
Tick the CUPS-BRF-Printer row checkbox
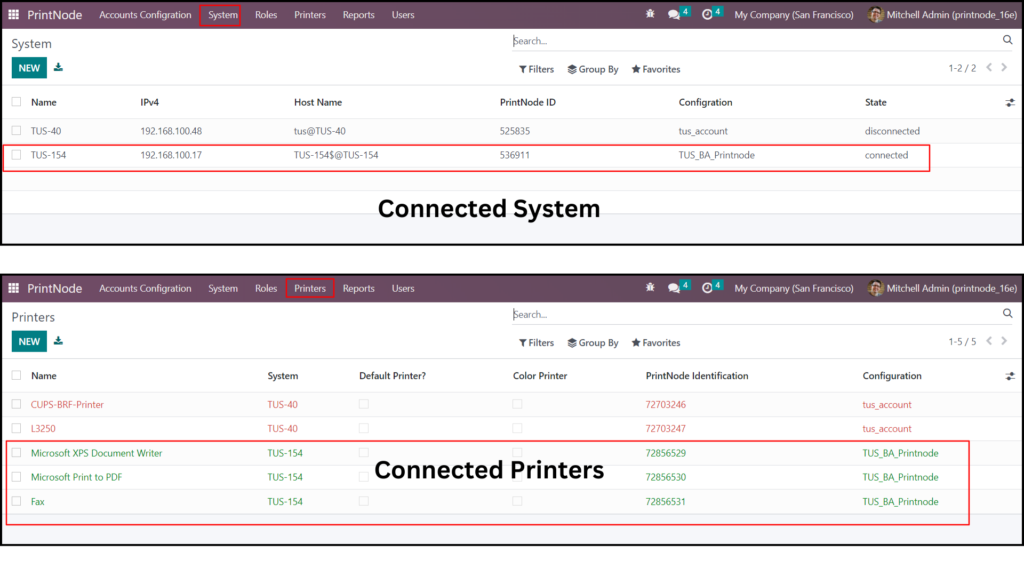coord(16,404)
